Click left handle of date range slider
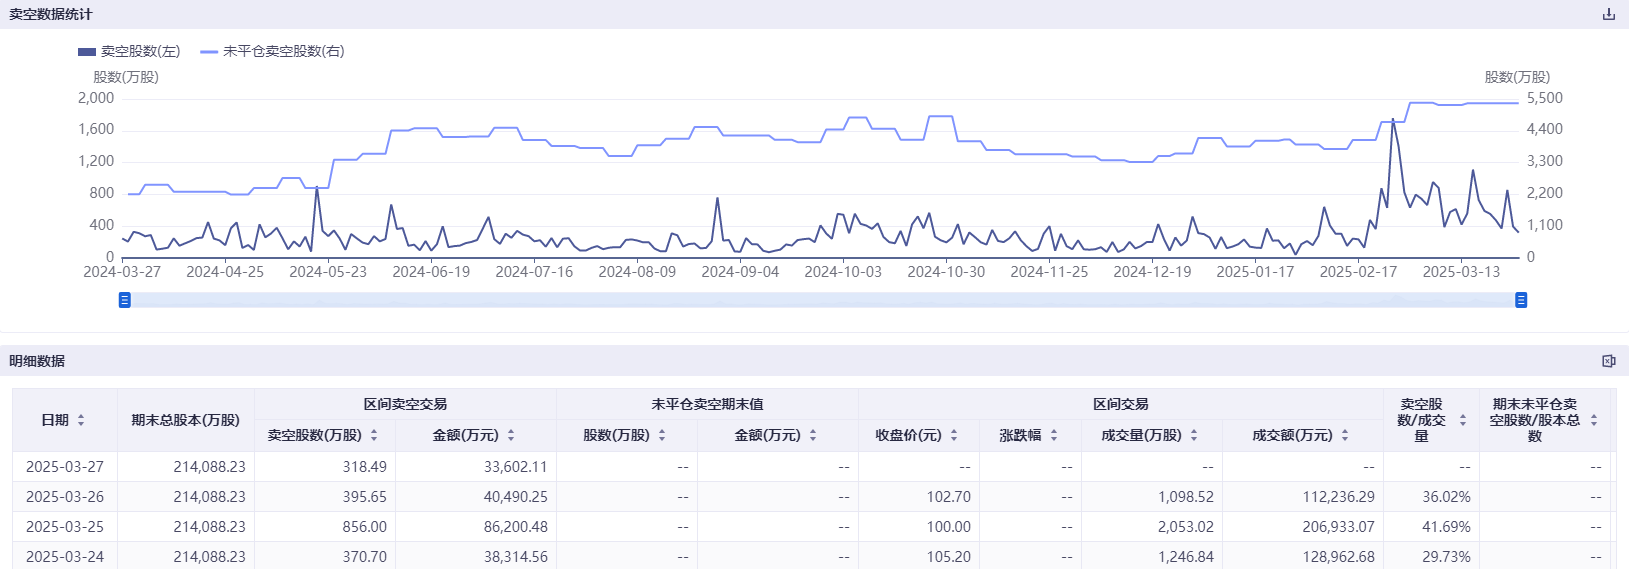The height and width of the screenshot is (569, 1629). tap(125, 300)
